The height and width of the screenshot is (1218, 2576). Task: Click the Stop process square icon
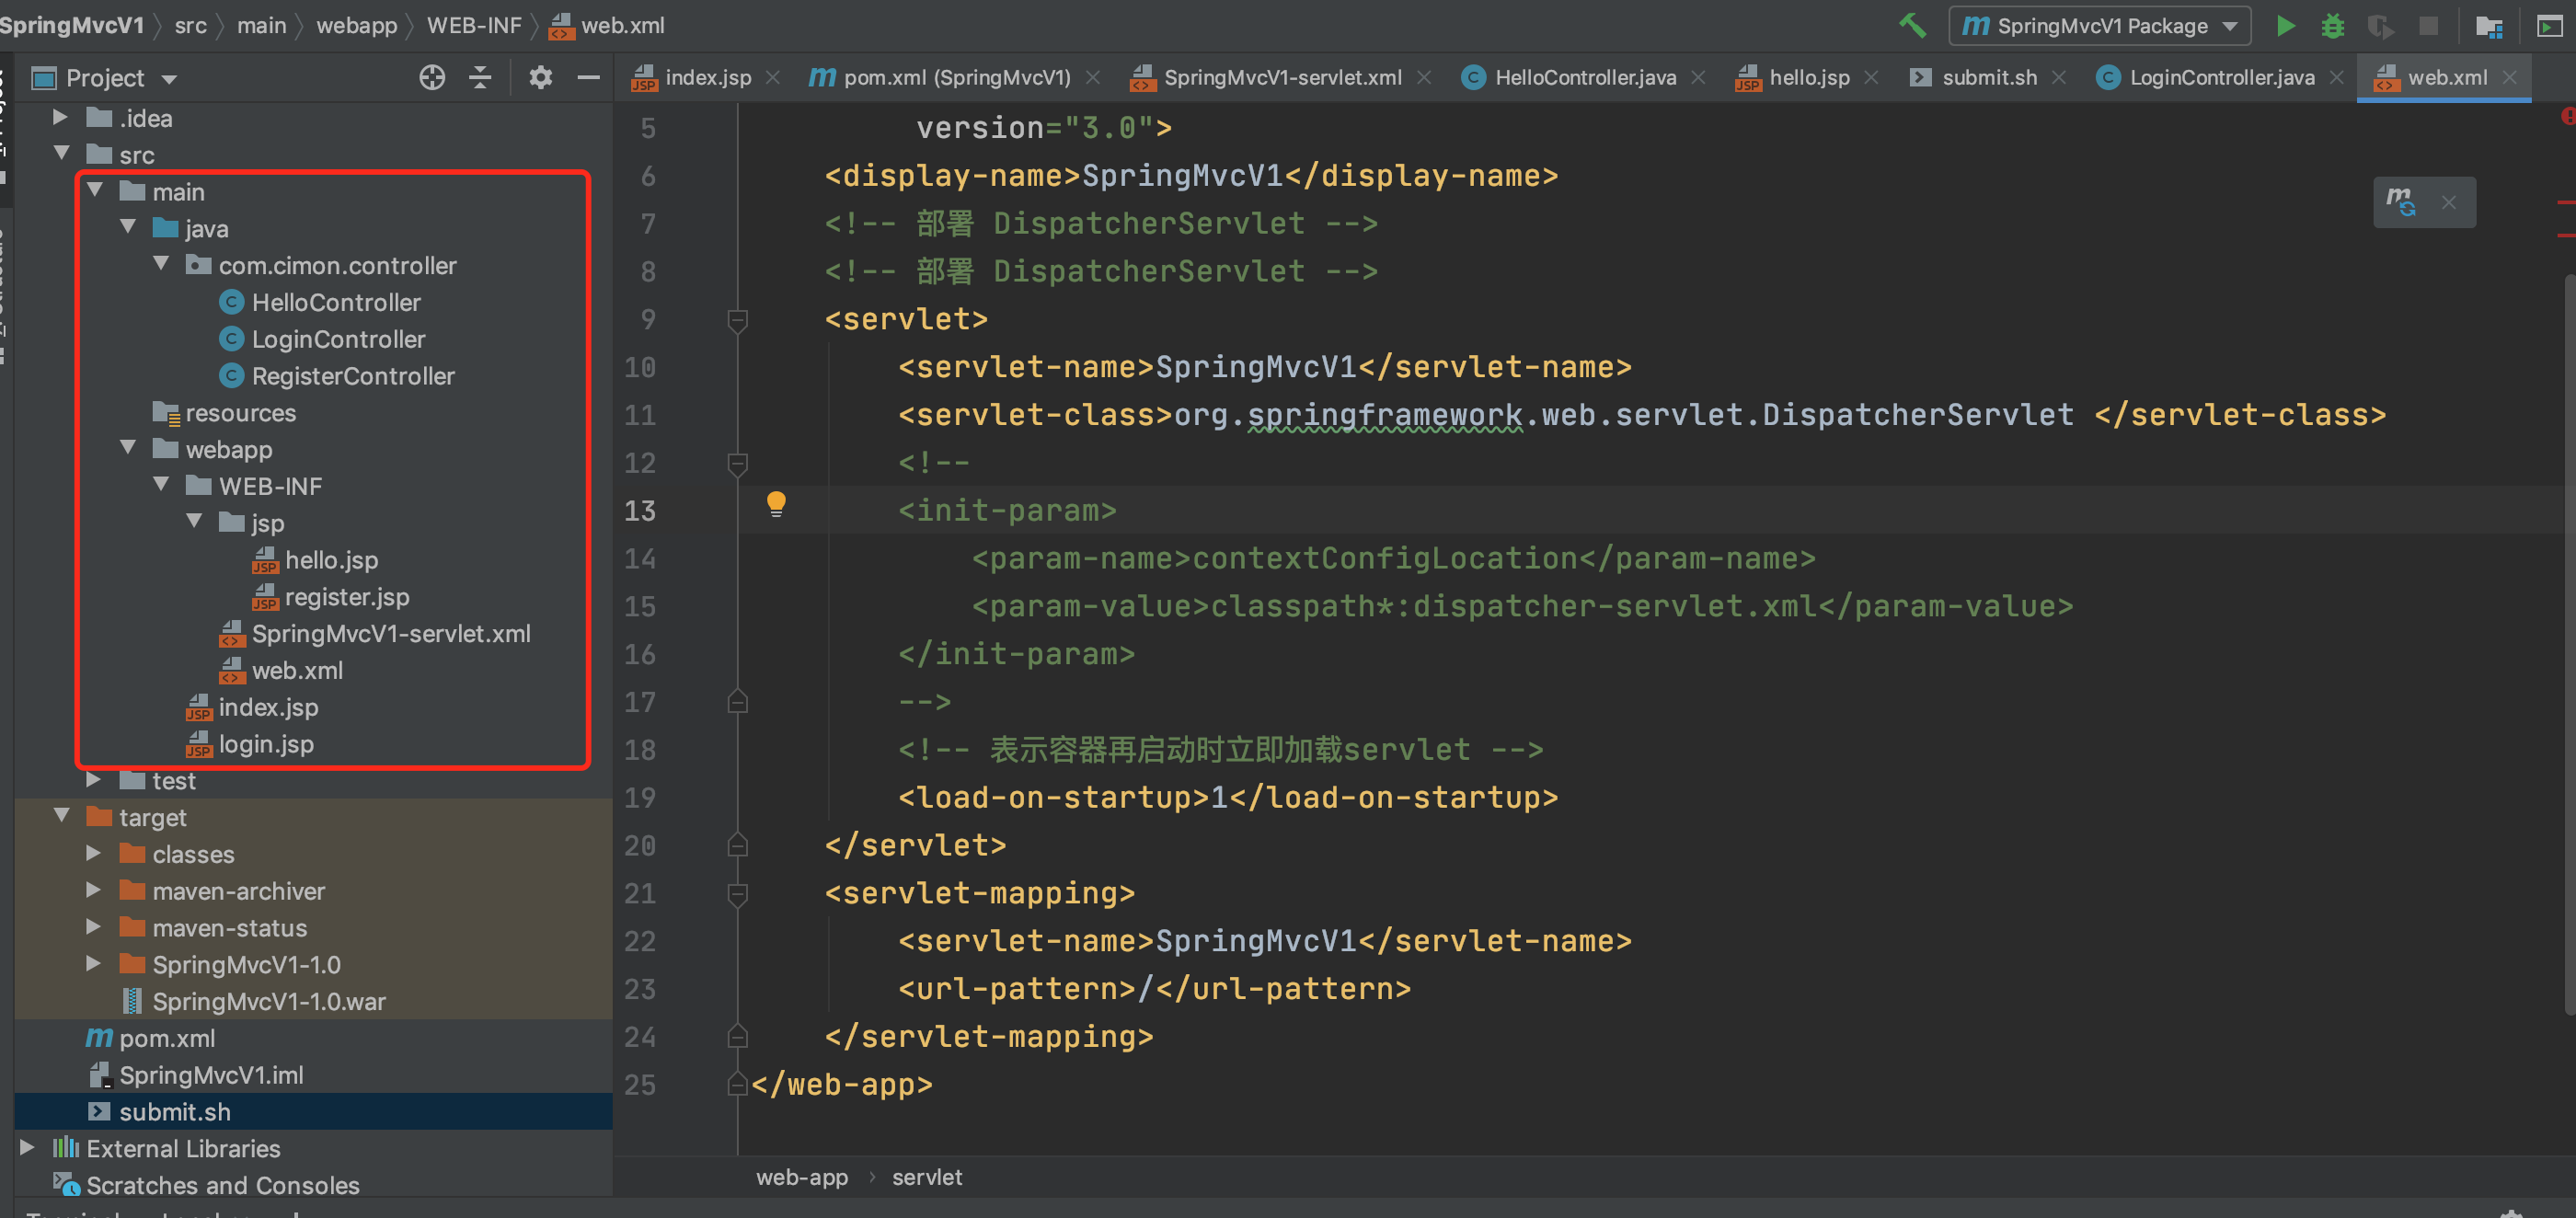(x=2428, y=25)
